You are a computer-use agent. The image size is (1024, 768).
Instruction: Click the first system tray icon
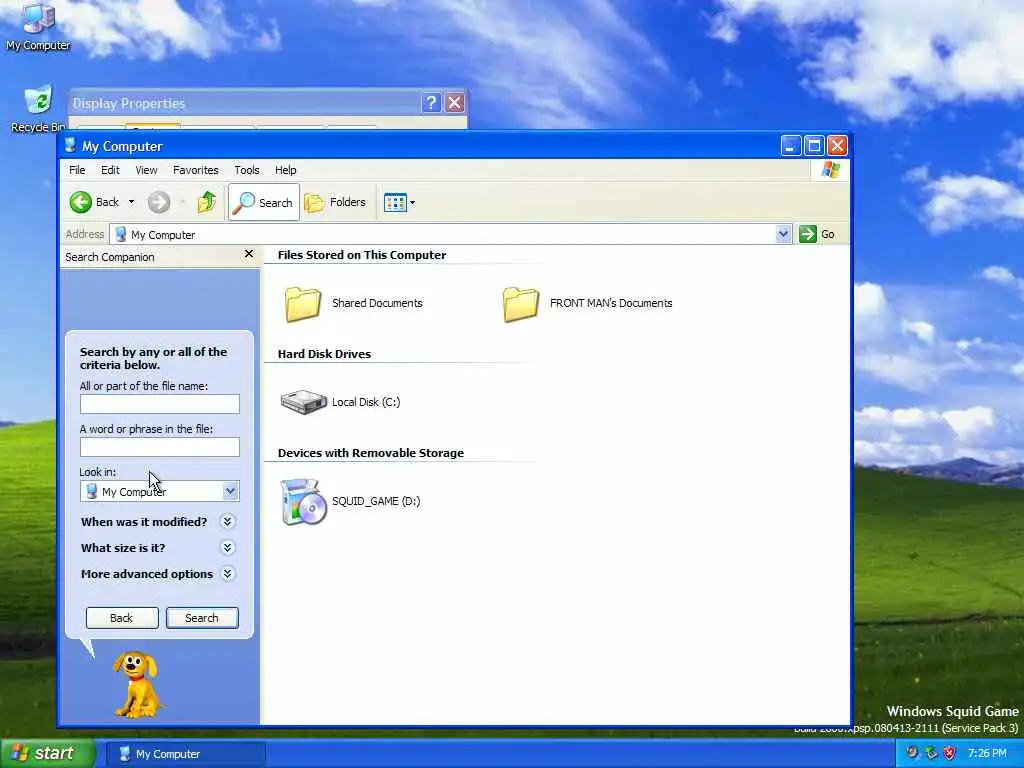pos(912,754)
